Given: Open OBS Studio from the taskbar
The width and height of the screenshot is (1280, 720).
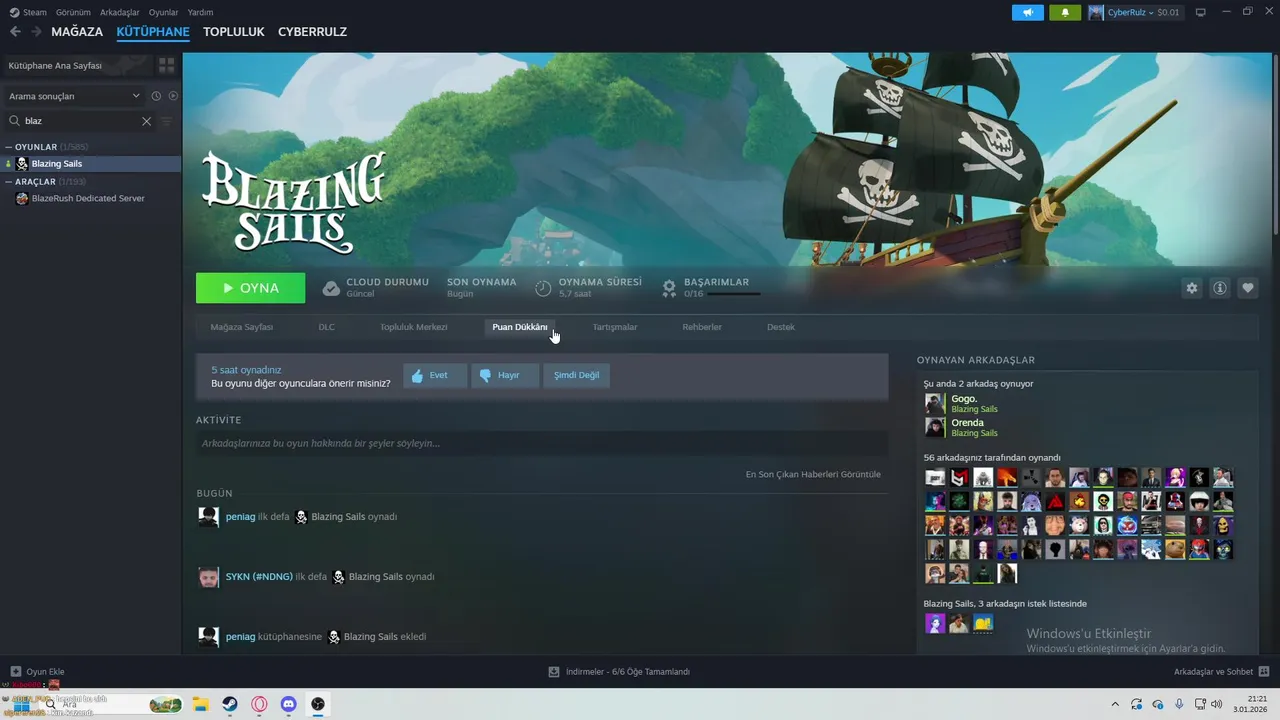Looking at the screenshot, I should (318, 704).
